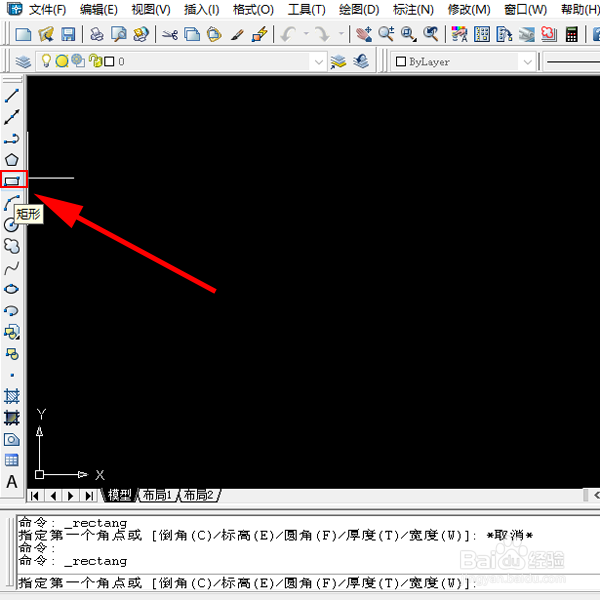Select the Hatch tool
This screenshot has height=600, width=600.
(11, 396)
